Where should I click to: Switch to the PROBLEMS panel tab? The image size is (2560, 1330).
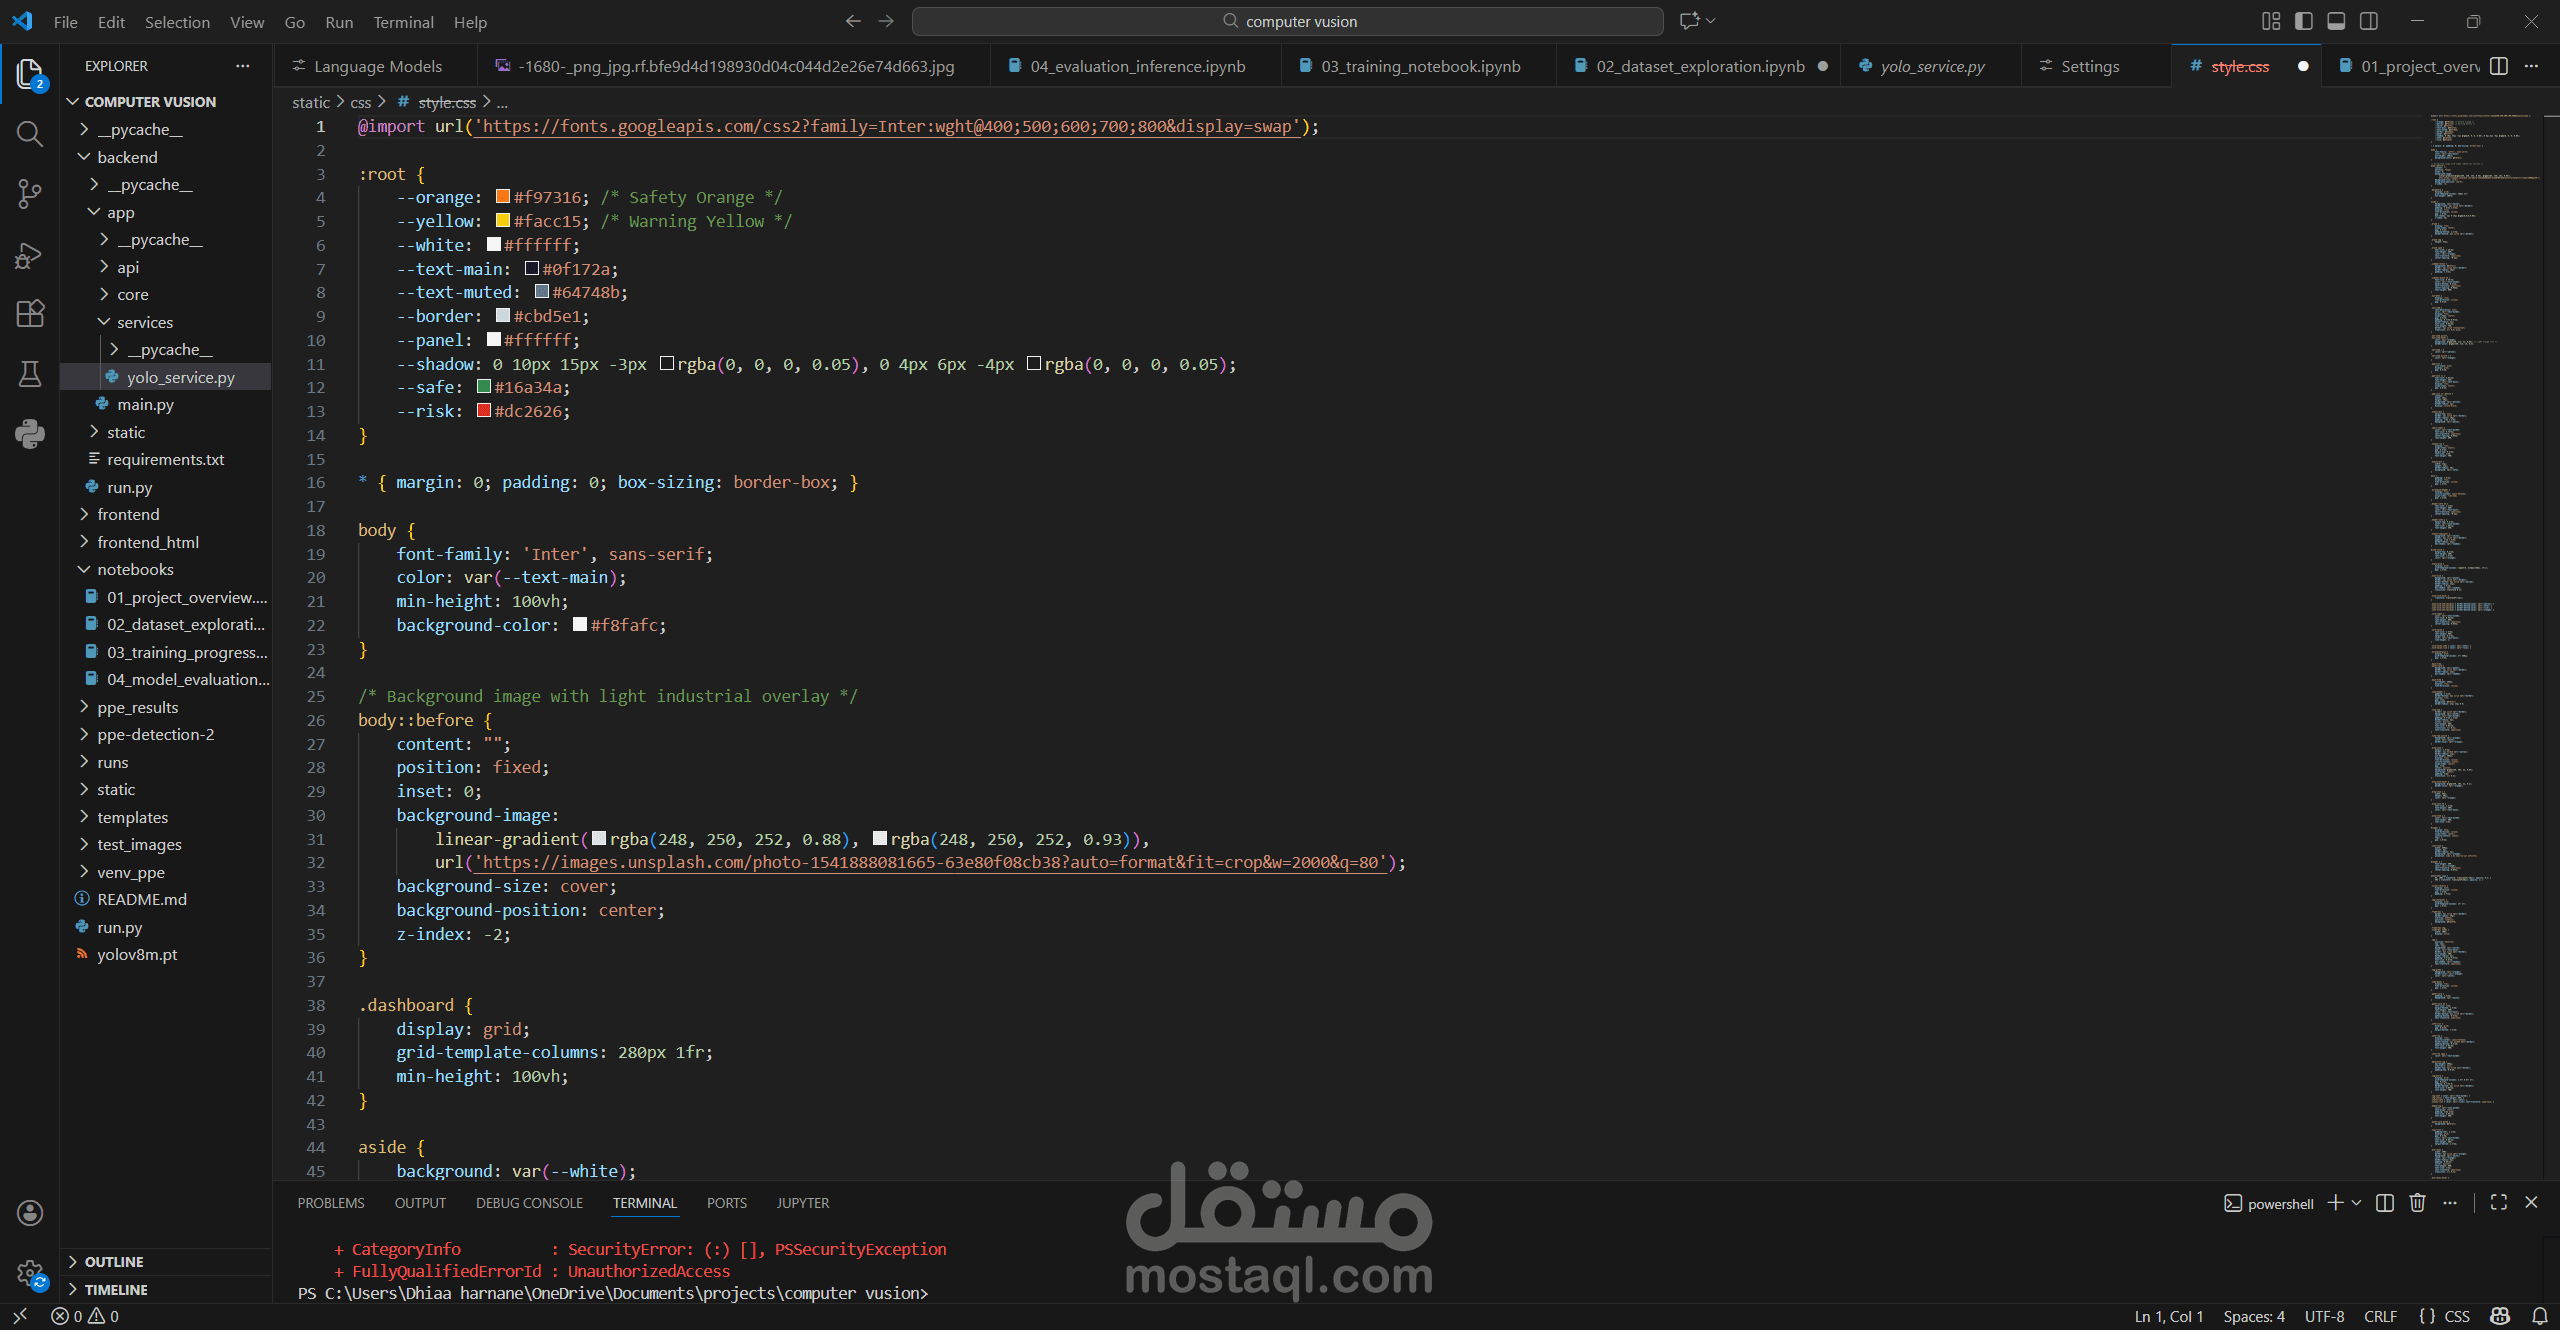tap(330, 1203)
